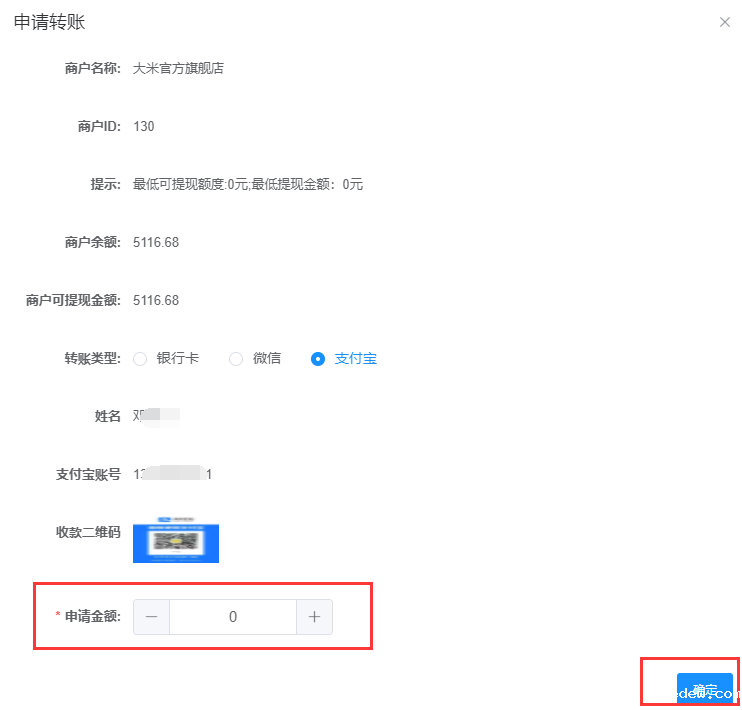
Task: Click the merchant ID value 130
Action: (144, 126)
